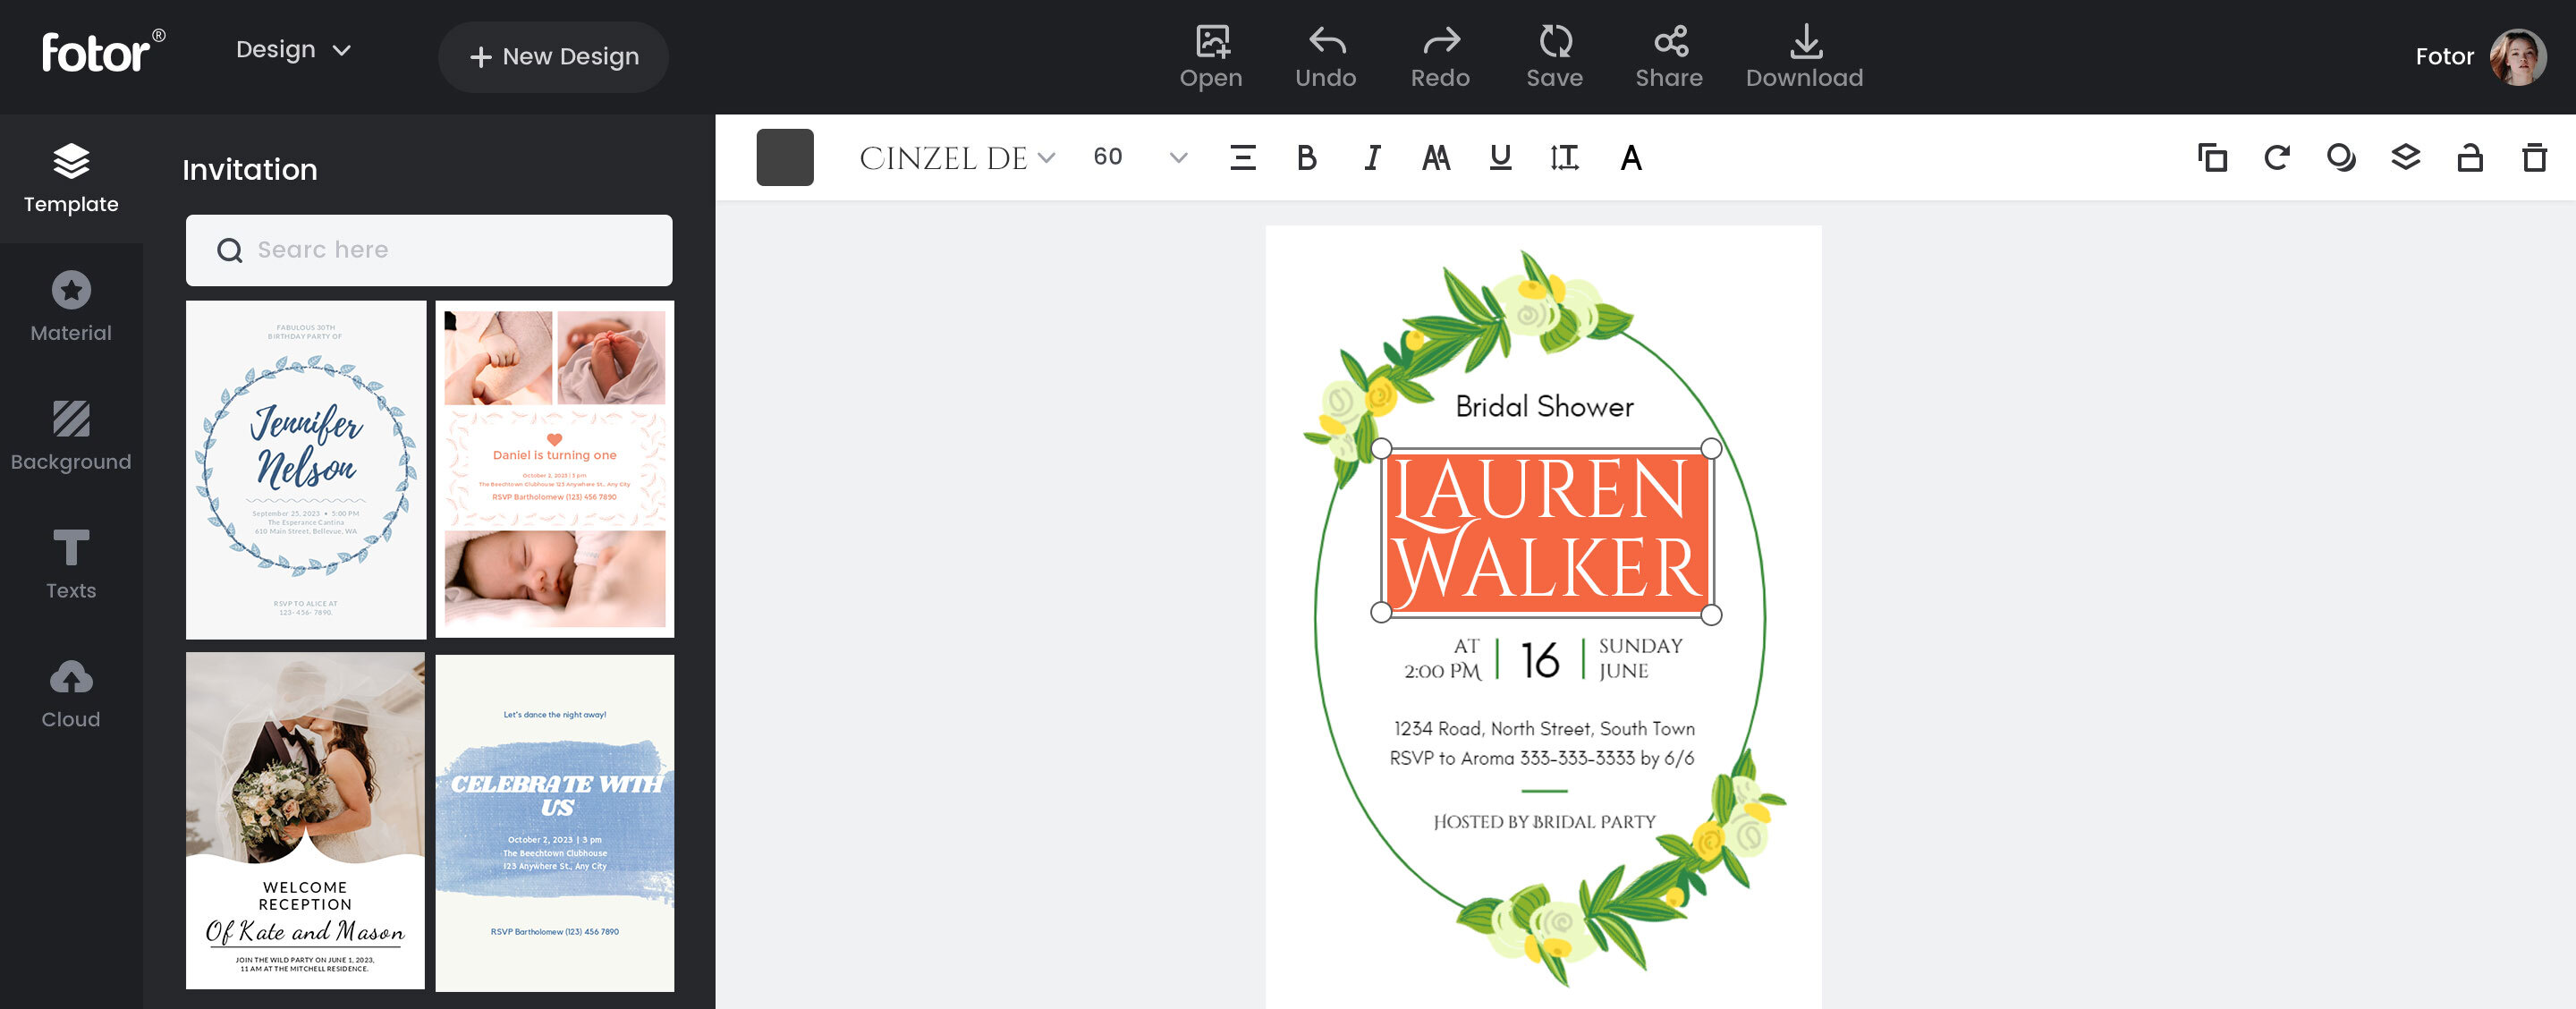Undo the last action
The image size is (2576, 1009).
pyautogui.click(x=1325, y=56)
